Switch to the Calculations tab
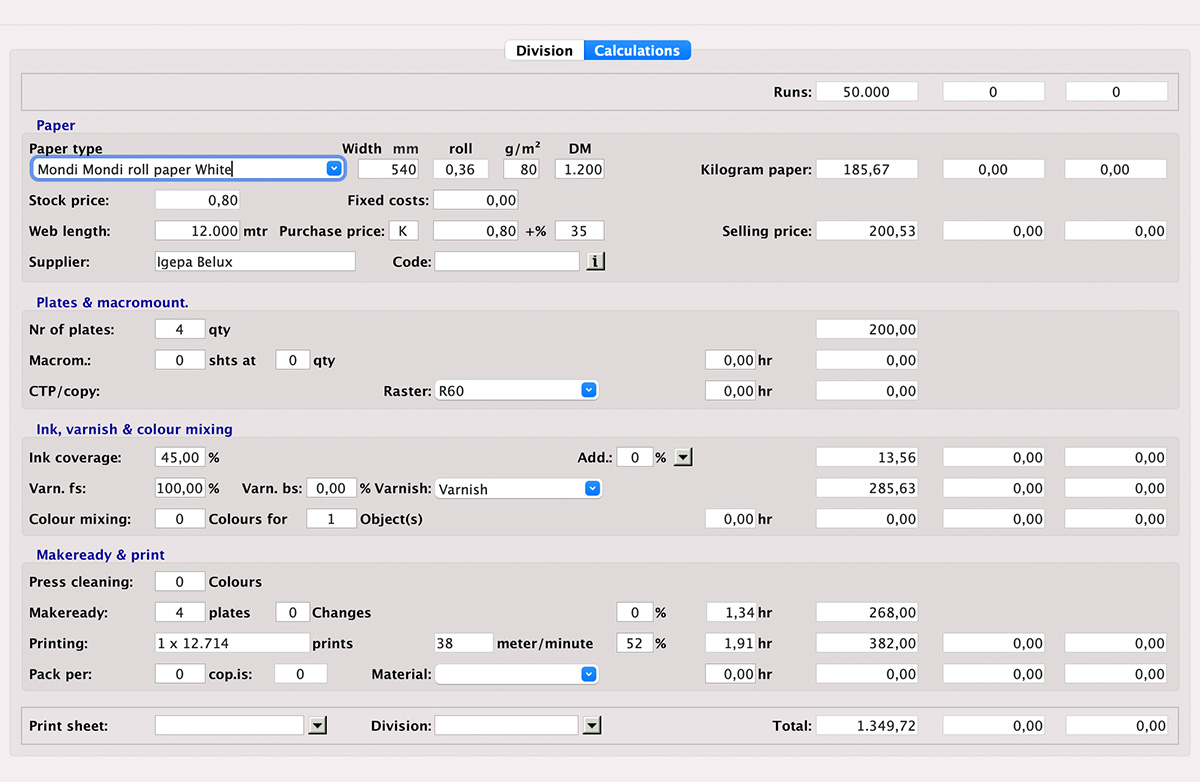 tap(637, 49)
